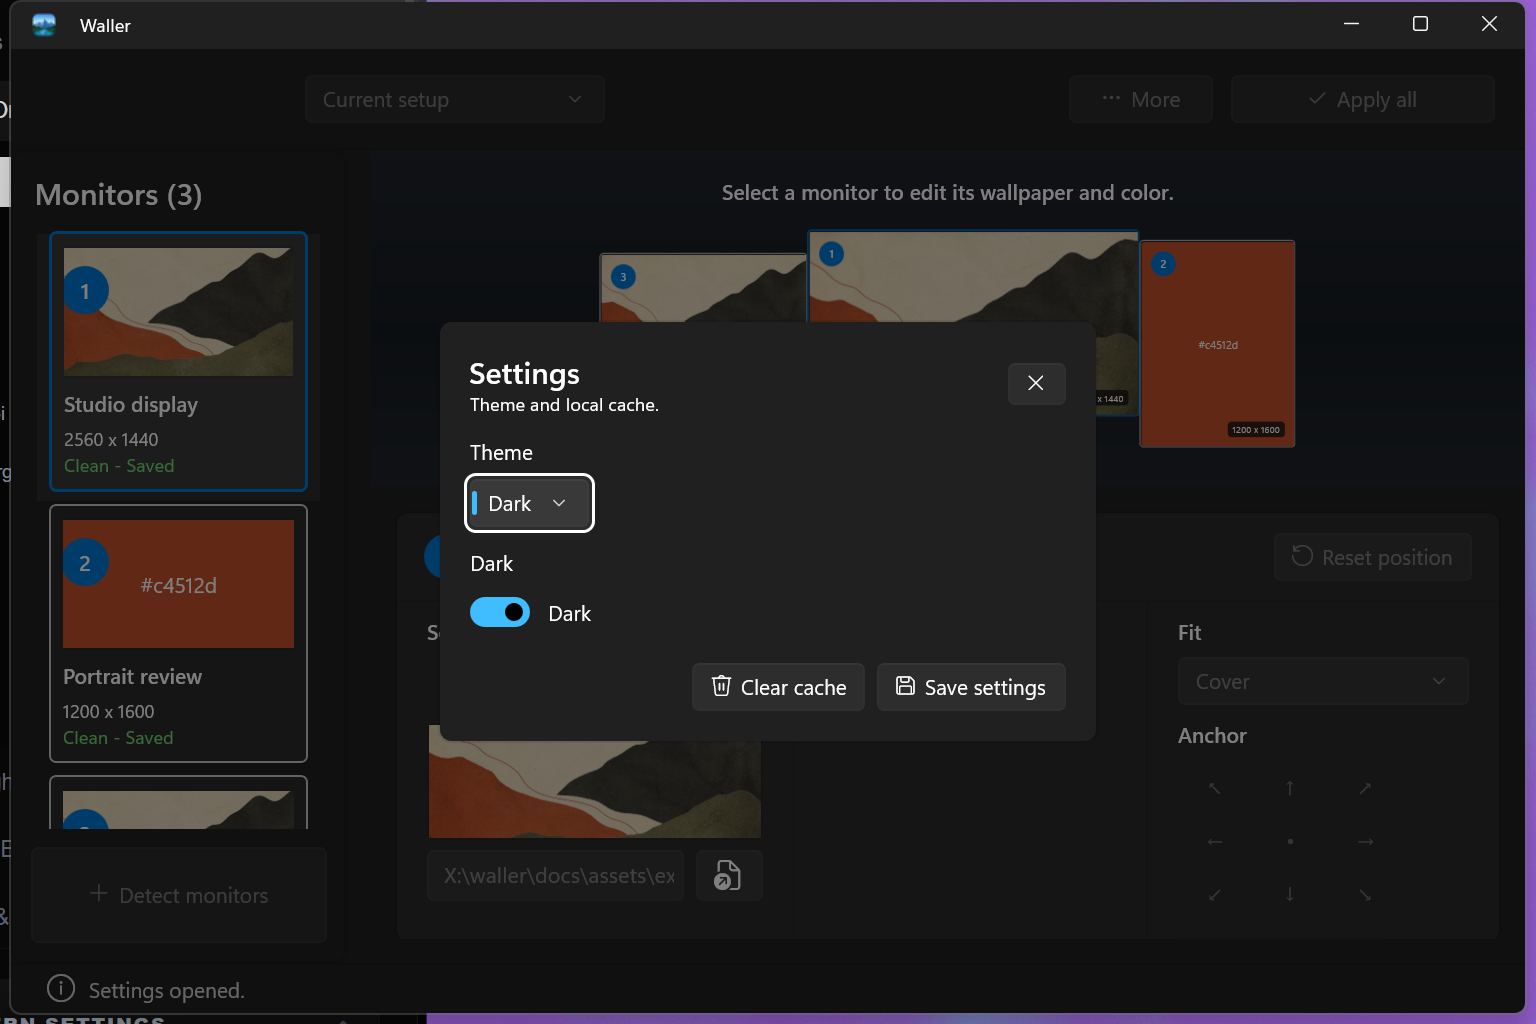Viewport: 1536px width, 1024px height.
Task: Set anchor to bottom-left arrow
Action: pyautogui.click(x=1215, y=895)
